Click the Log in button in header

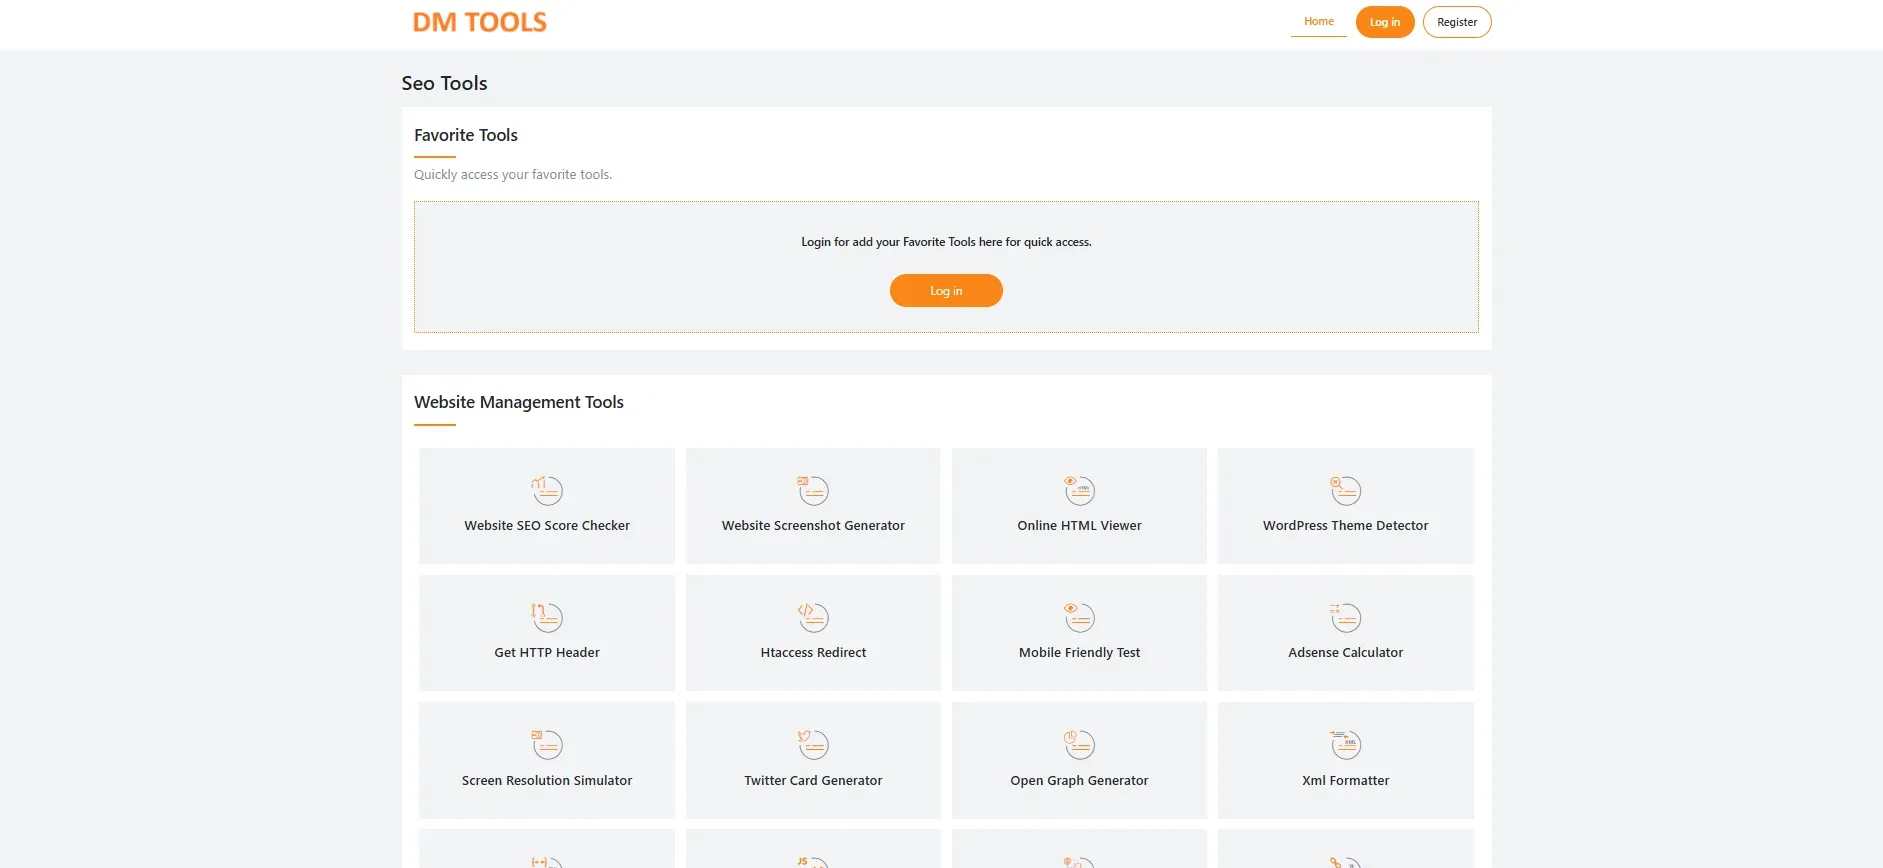pos(1385,22)
